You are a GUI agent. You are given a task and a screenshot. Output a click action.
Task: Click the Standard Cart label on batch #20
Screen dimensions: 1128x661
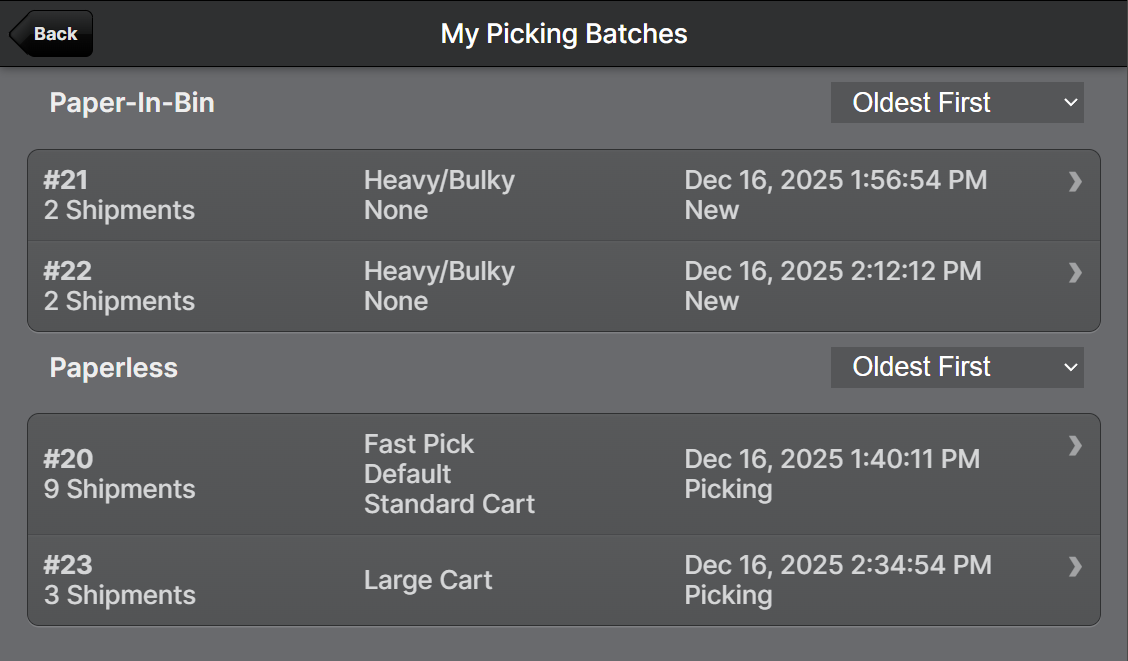tap(449, 504)
